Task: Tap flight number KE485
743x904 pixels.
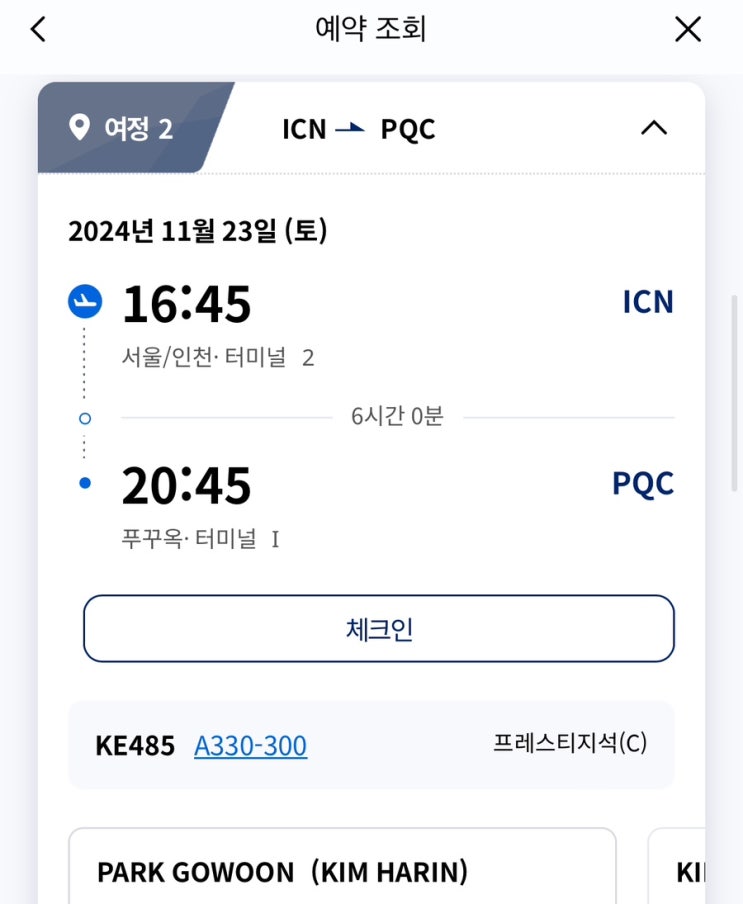Action: 135,746
